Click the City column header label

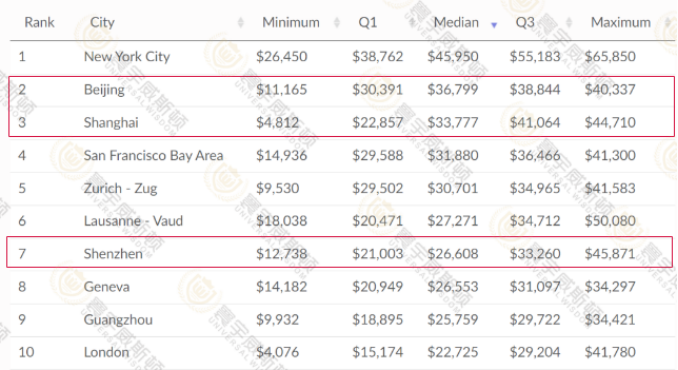[102, 22]
